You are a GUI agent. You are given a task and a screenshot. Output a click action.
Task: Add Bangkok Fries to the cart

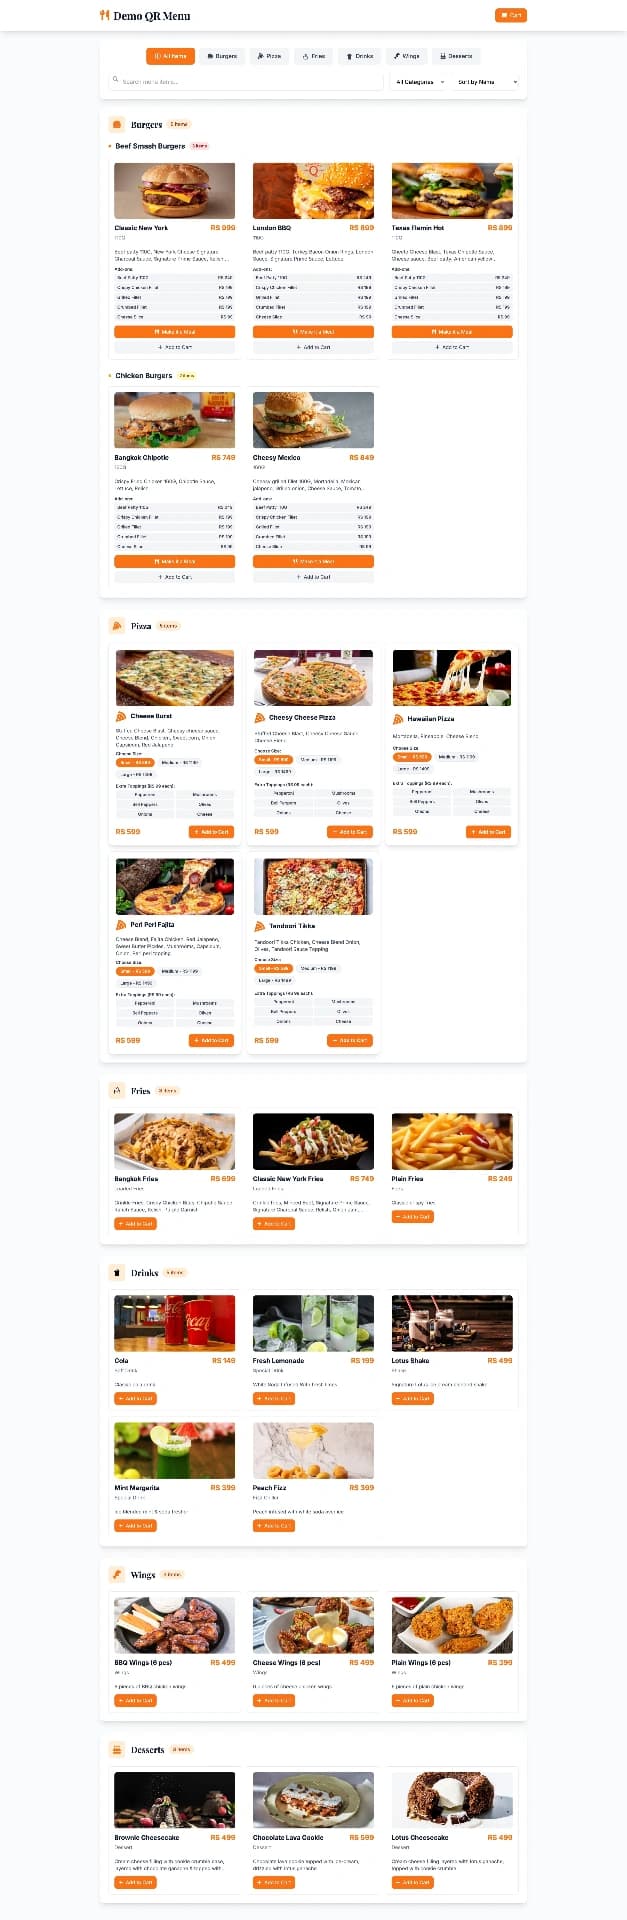point(135,1223)
